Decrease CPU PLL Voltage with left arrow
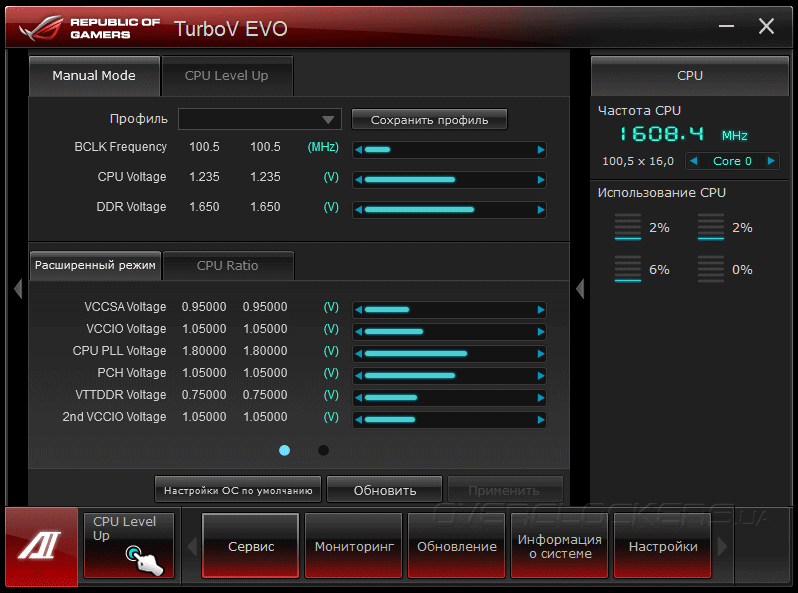 pyautogui.click(x=359, y=353)
